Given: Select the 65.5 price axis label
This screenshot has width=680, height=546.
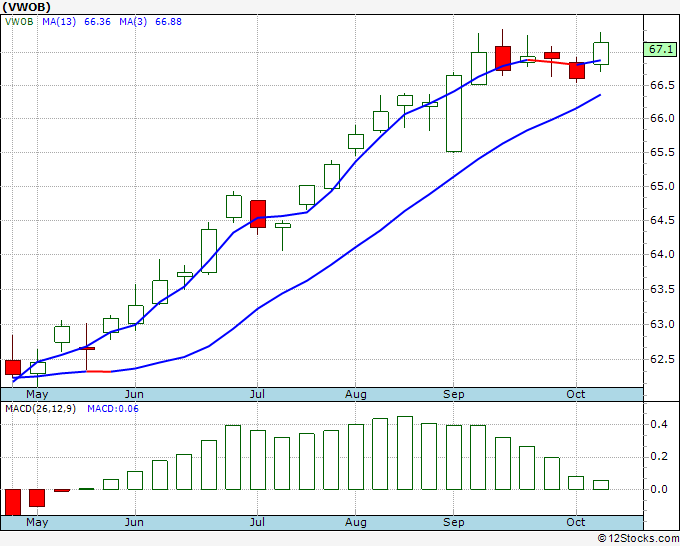Looking at the screenshot, I should coord(662,152).
